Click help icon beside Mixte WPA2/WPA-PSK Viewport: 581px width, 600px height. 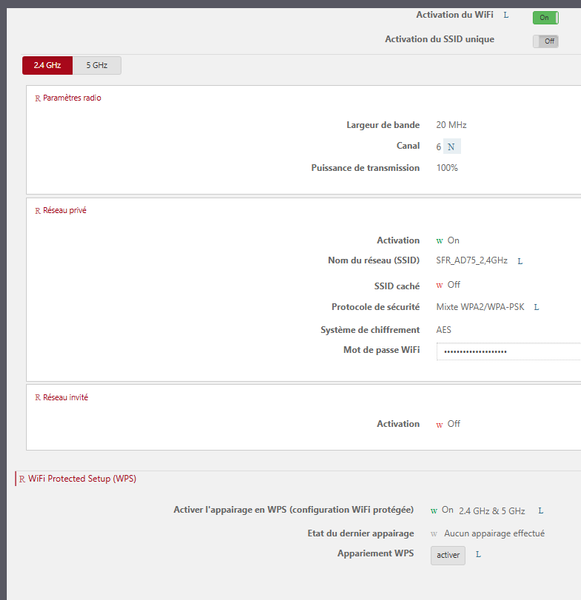click(536, 307)
